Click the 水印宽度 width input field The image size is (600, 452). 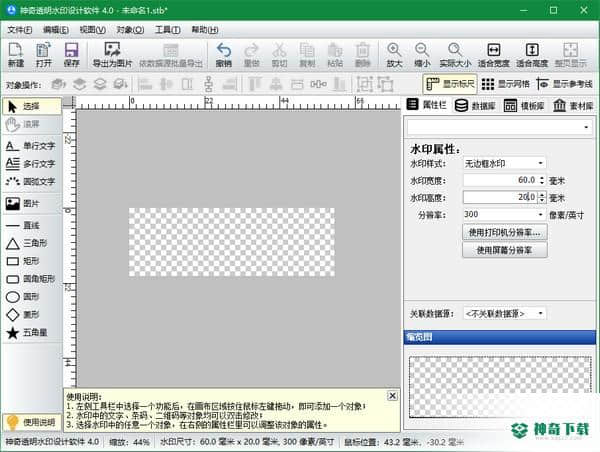[501, 180]
